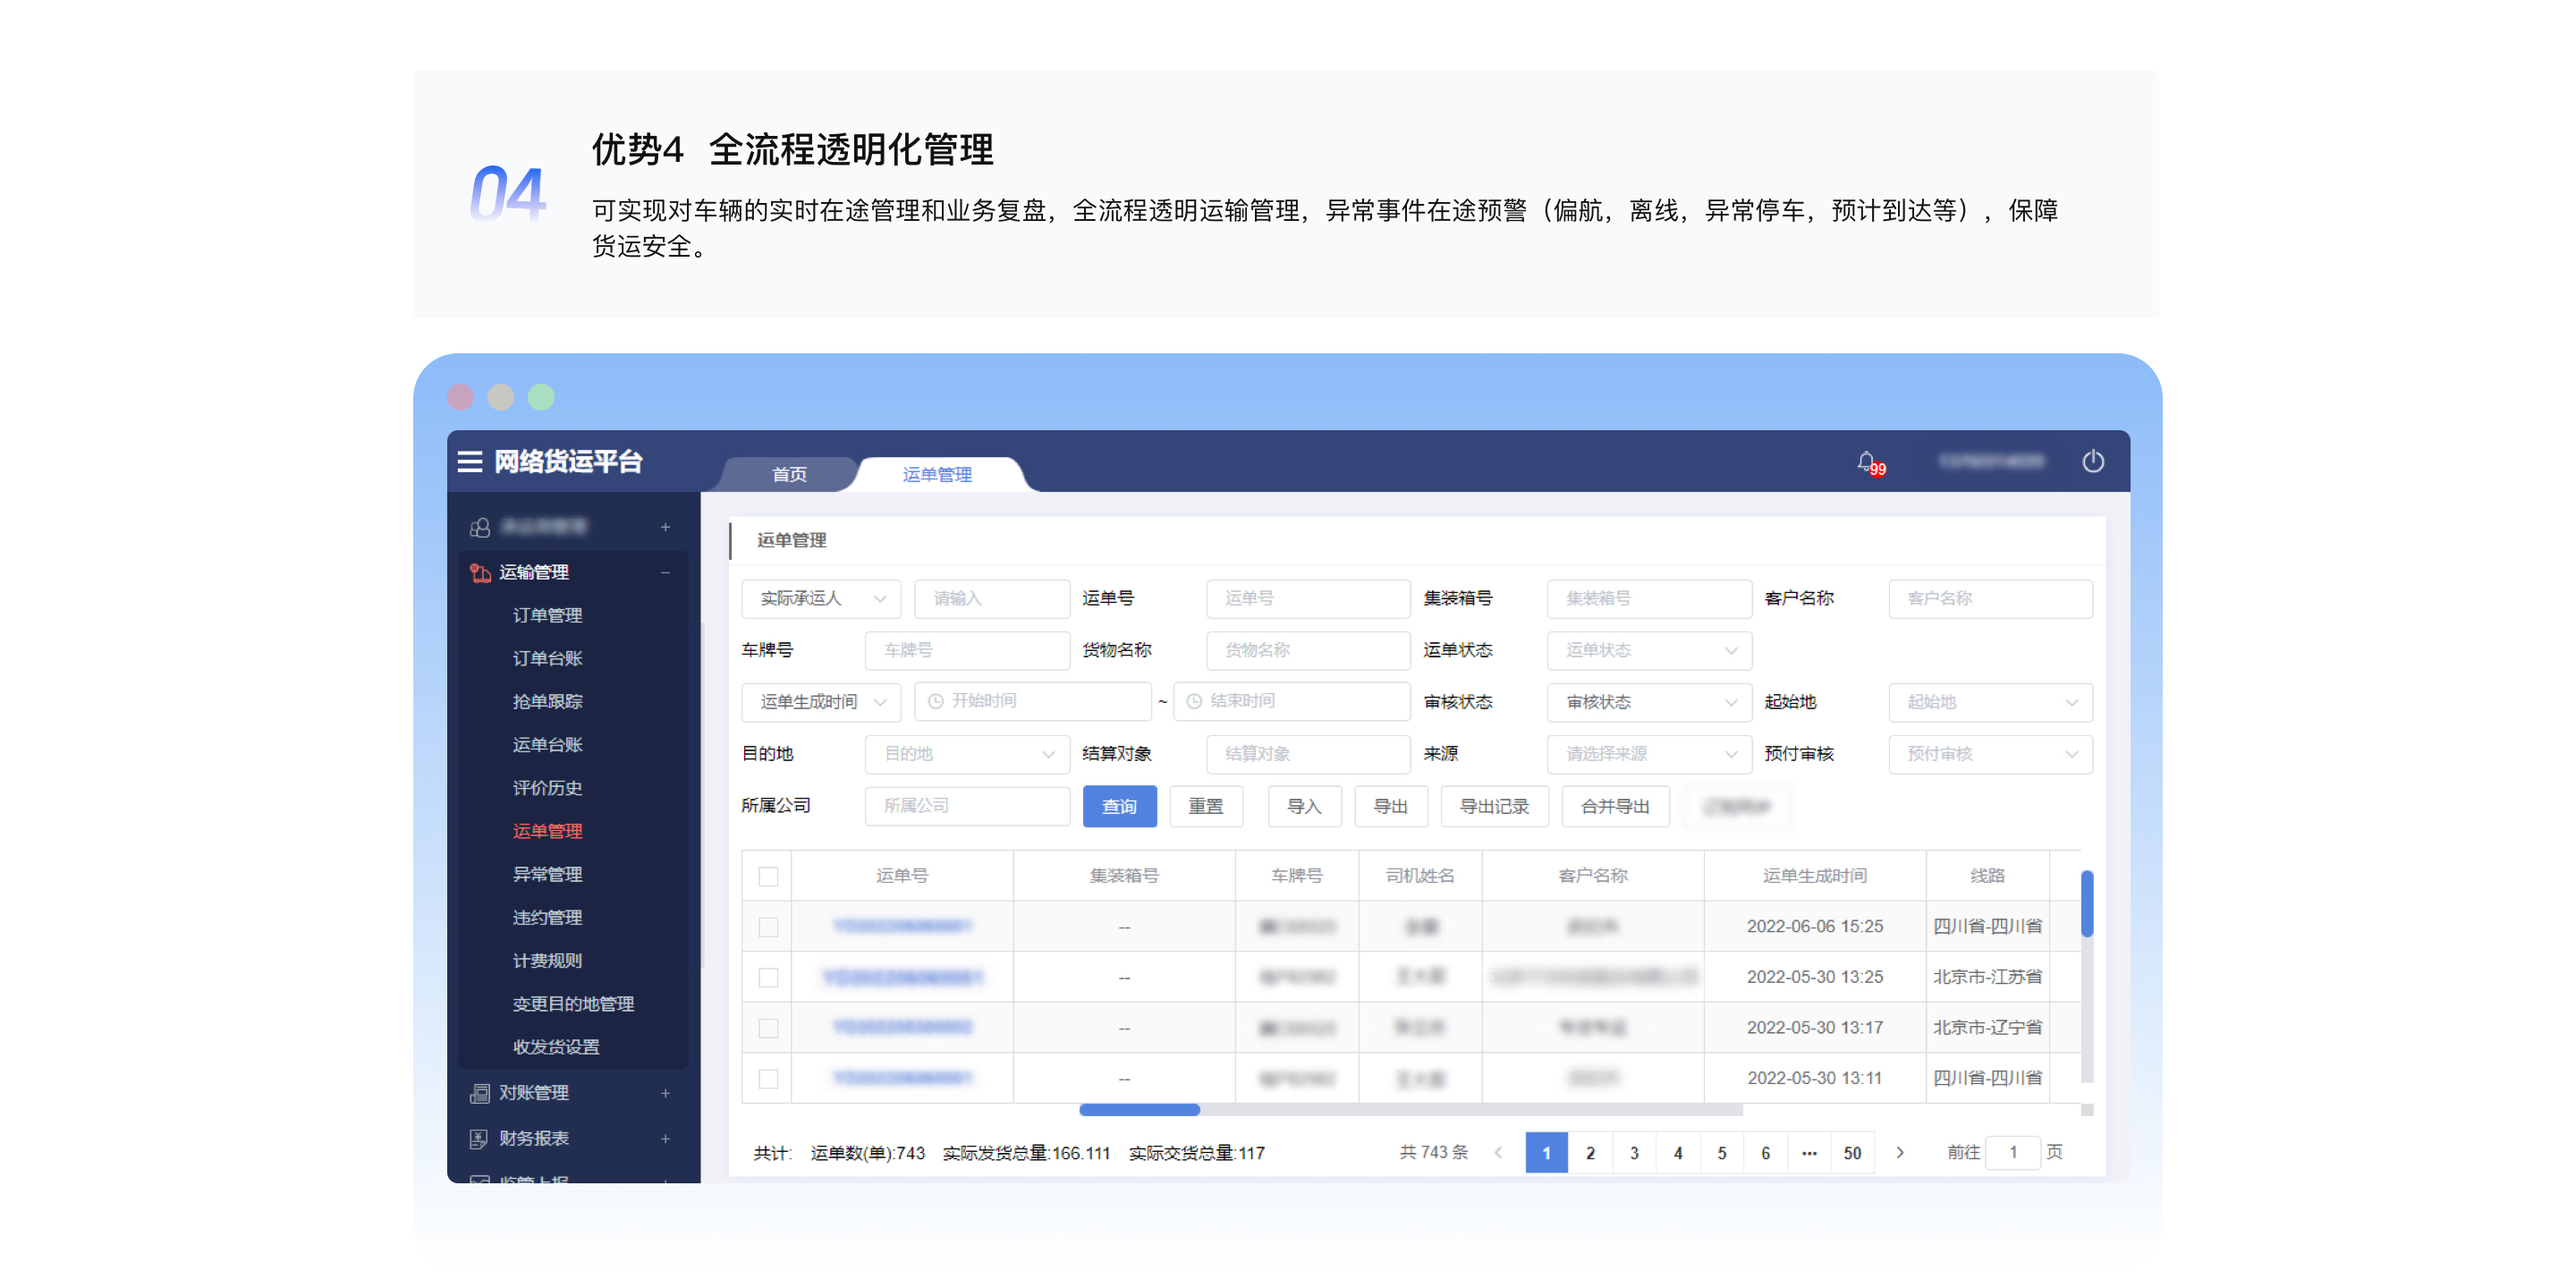Click the 导出 button
The height and width of the screenshot is (1279, 2576).
1390,806
